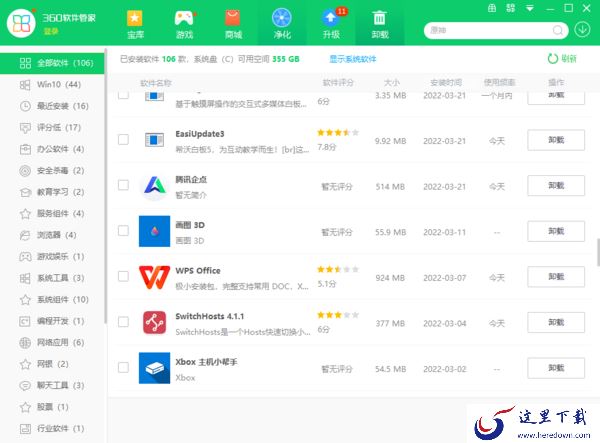The width and height of the screenshot is (600, 443).
Task: Select Win10 (44) category
Action: tap(52, 85)
